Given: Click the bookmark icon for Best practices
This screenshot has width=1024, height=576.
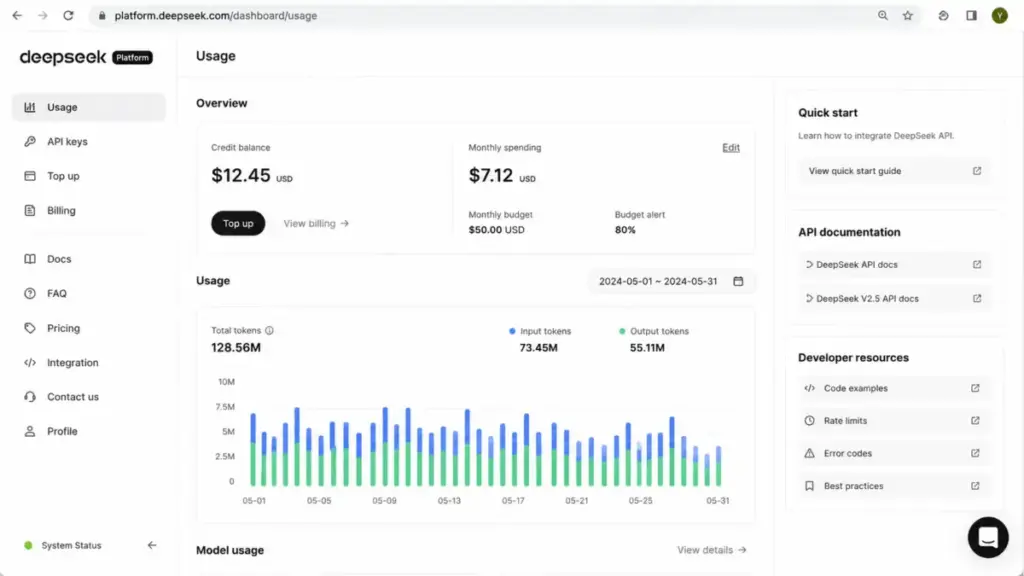Looking at the screenshot, I should (x=809, y=486).
